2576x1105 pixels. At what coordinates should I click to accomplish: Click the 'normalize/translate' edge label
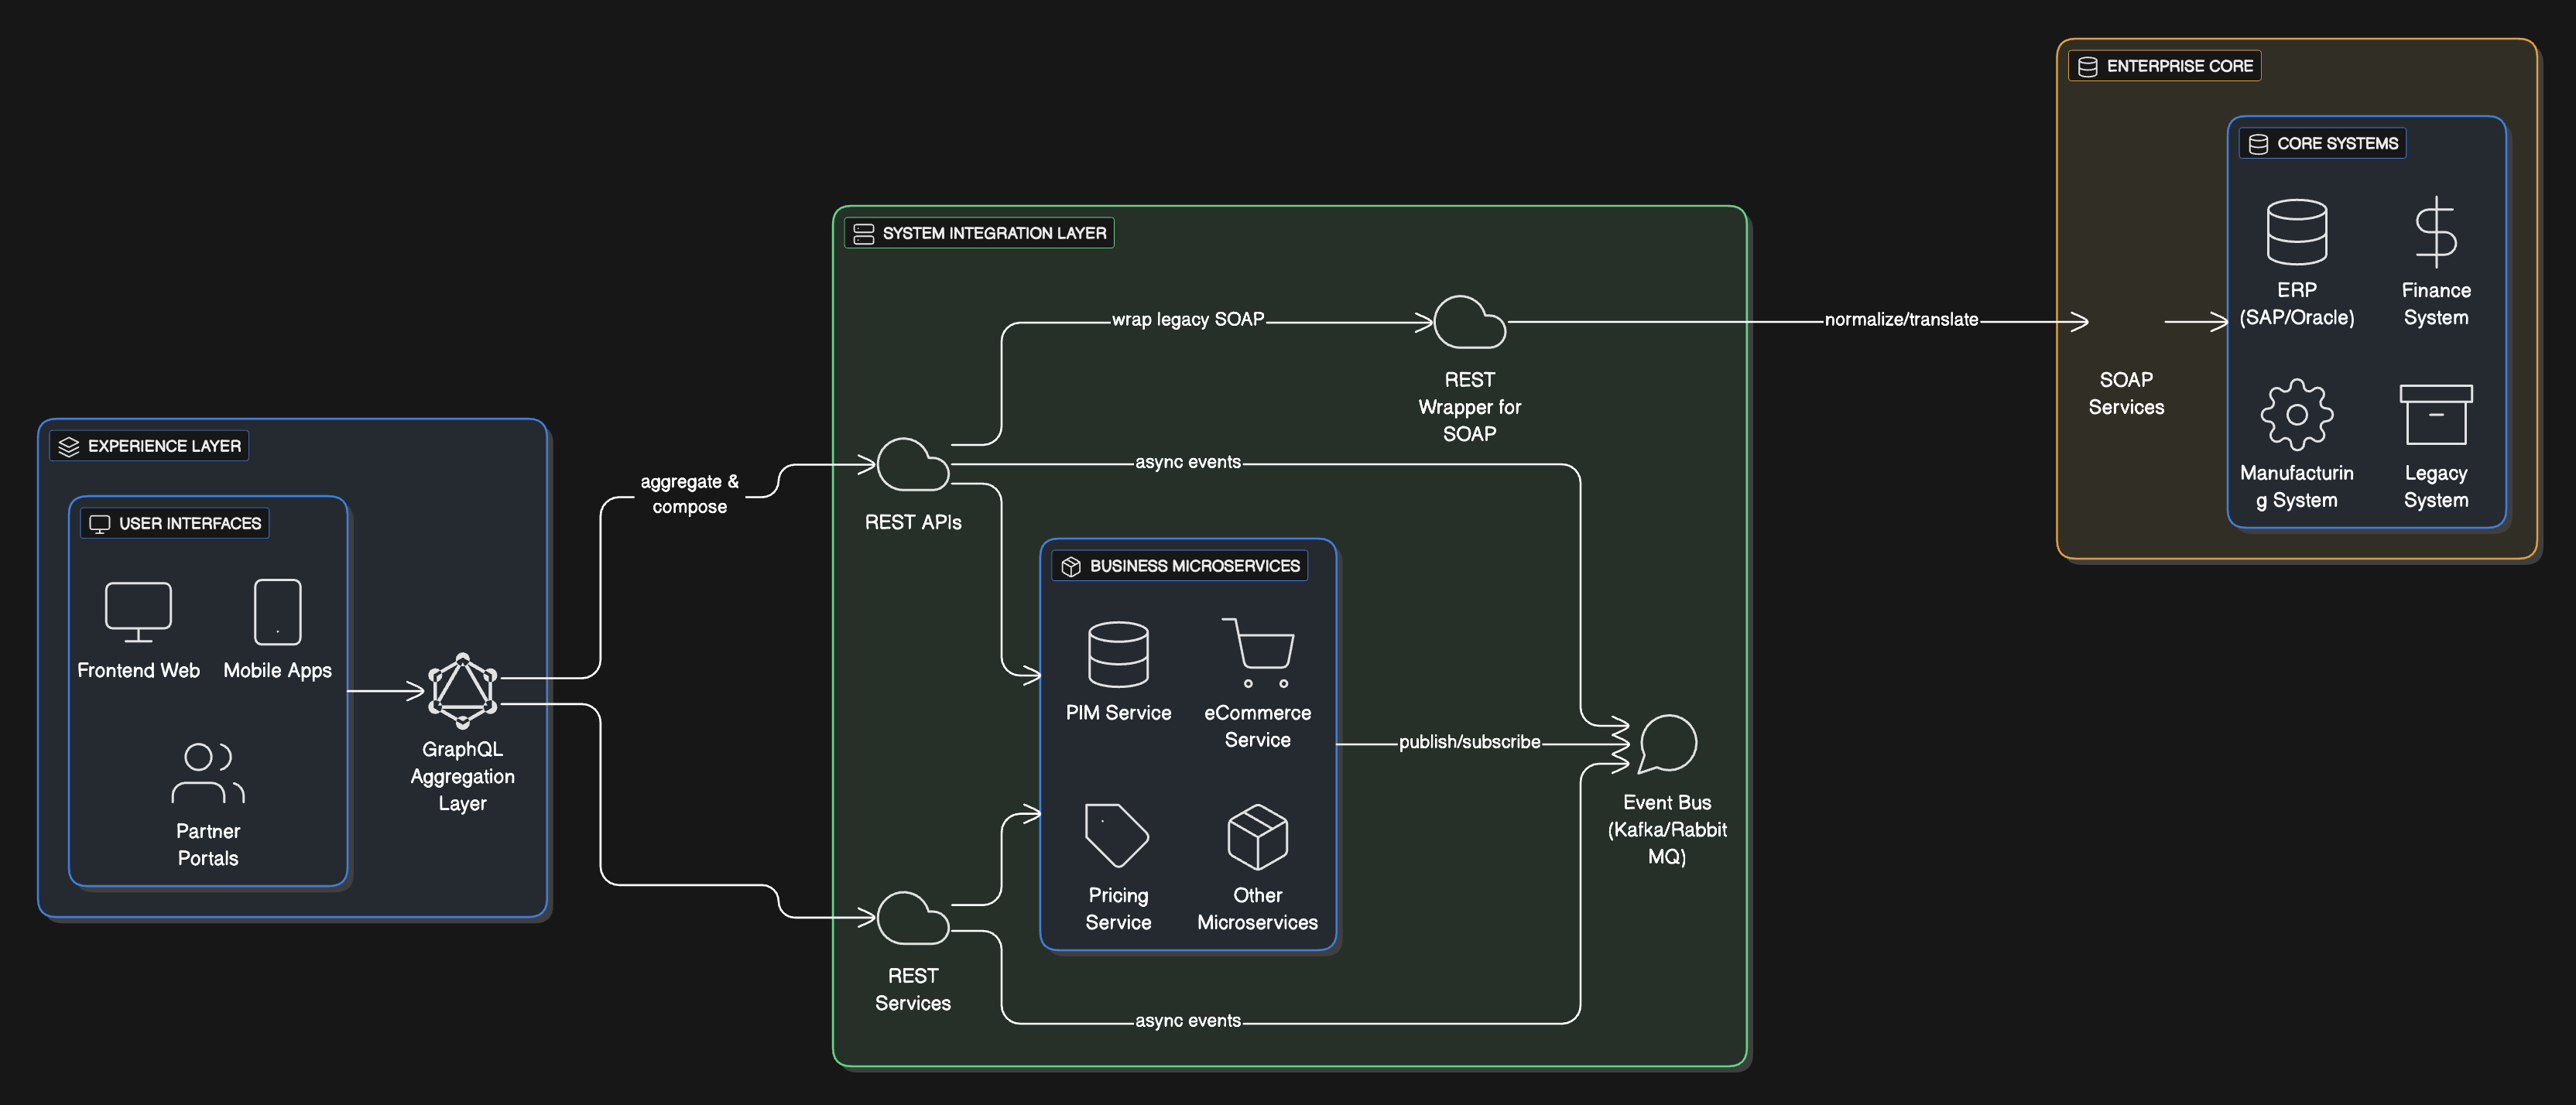click(1901, 320)
